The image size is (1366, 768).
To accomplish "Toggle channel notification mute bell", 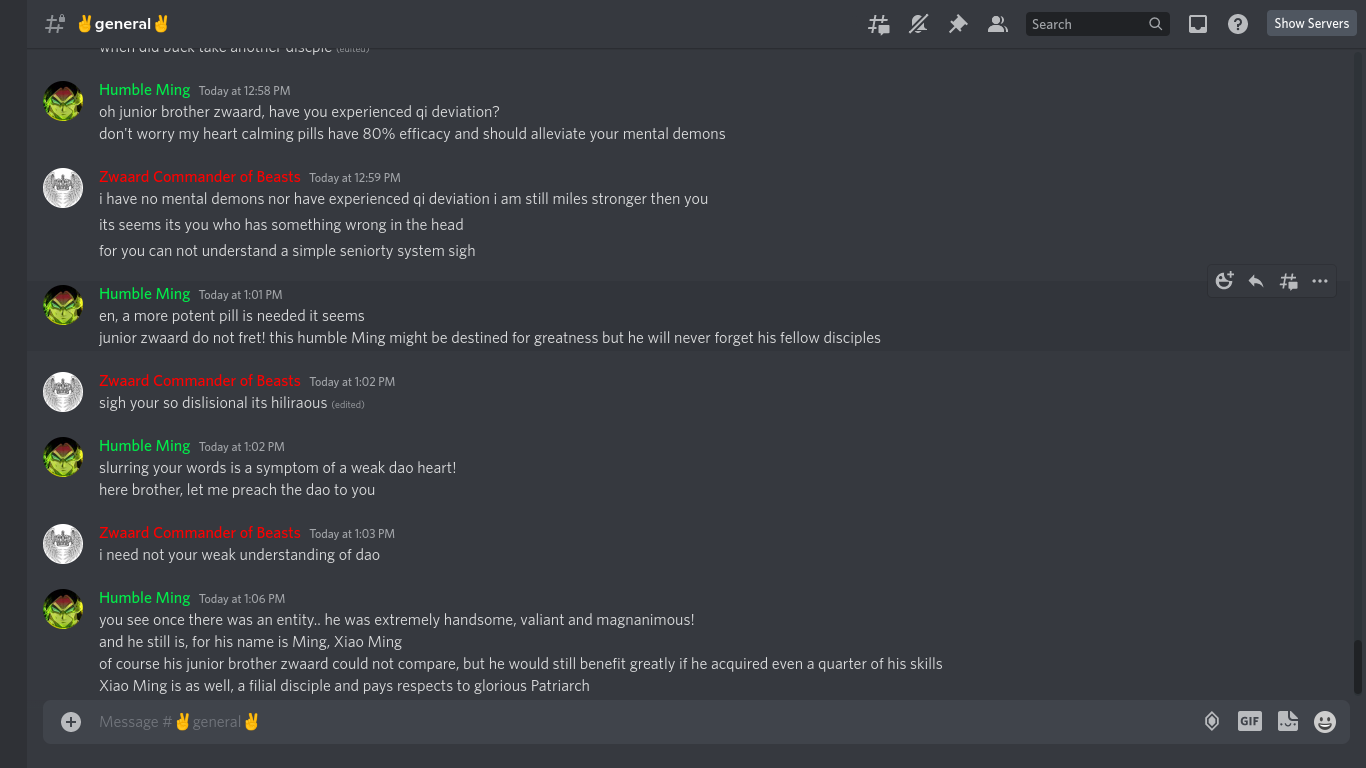I will click(x=918, y=24).
